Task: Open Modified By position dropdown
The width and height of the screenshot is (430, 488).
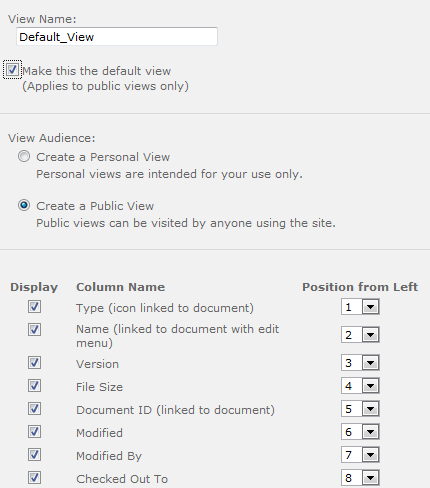Action: coord(360,455)
